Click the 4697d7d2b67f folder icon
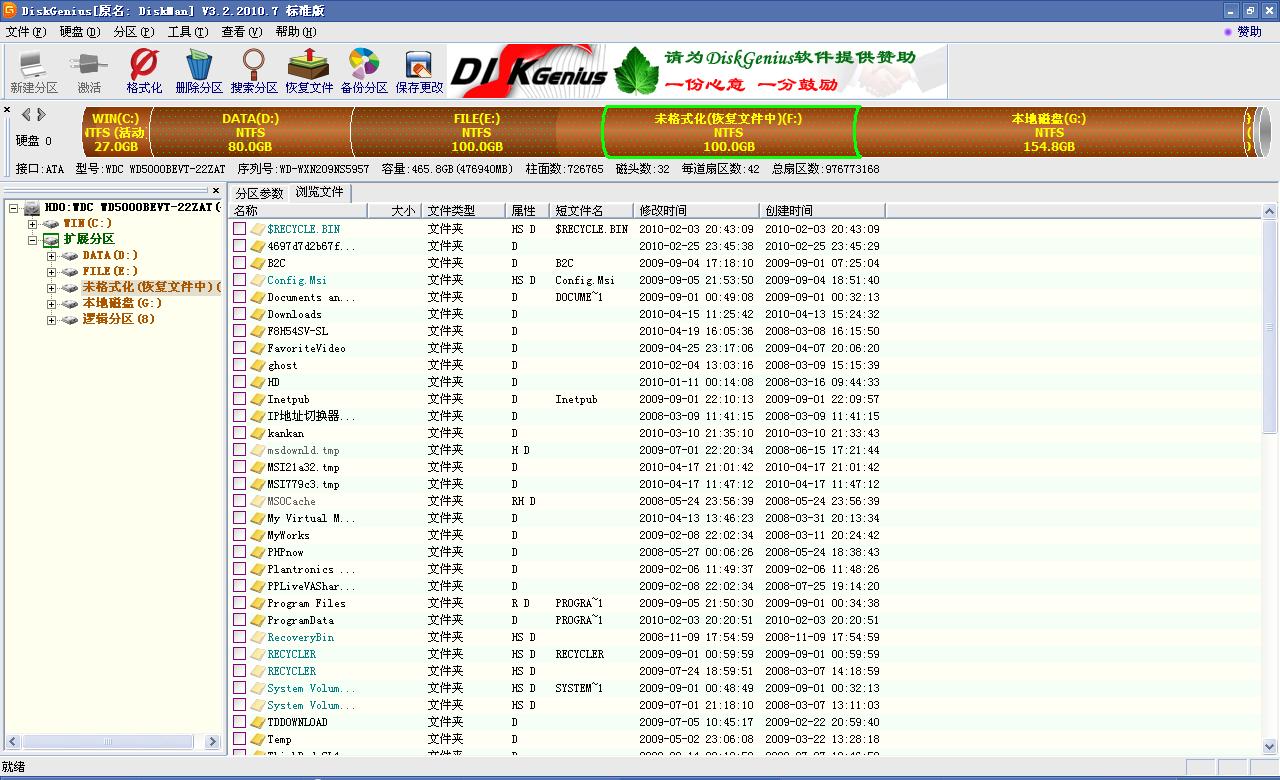 [258, 246]
